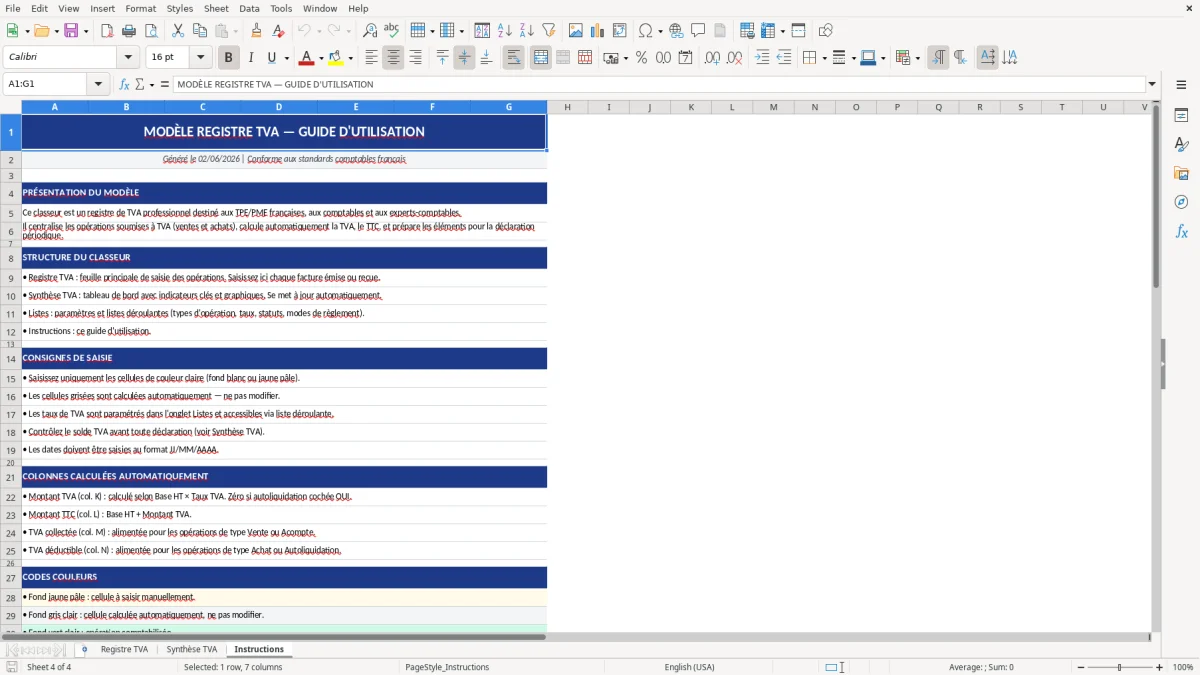The image size is (1200, 675).
Task: Toggle Center Horizontally alignment
Action: tap(393, 58)
